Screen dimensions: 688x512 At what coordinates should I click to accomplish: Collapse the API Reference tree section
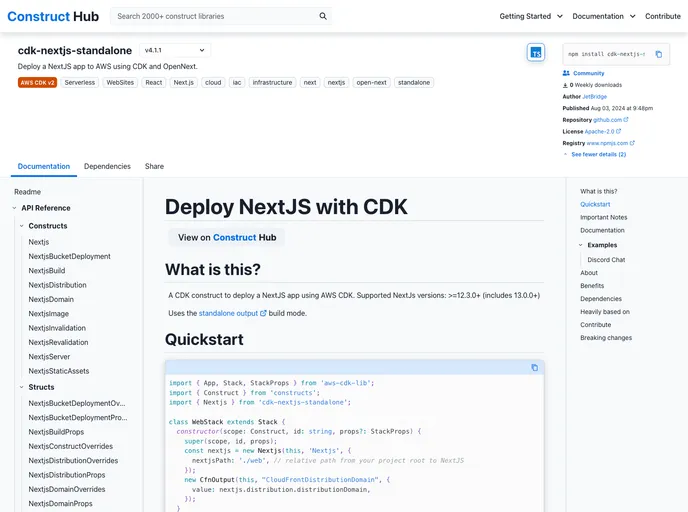14,208
